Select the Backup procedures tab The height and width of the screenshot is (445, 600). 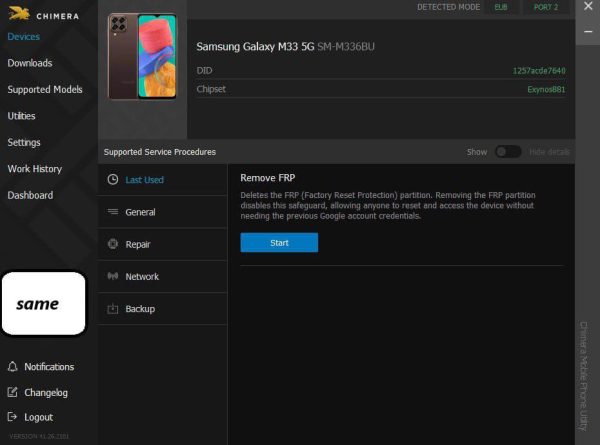pyautogui.click(x=163, y=309)
